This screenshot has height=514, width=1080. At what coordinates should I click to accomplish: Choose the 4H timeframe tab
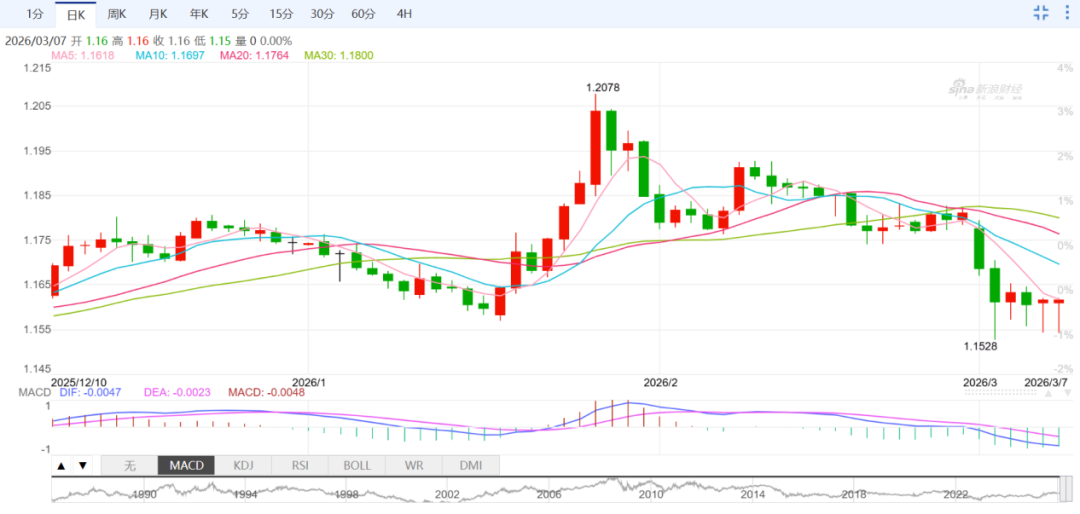coord(404,14)
